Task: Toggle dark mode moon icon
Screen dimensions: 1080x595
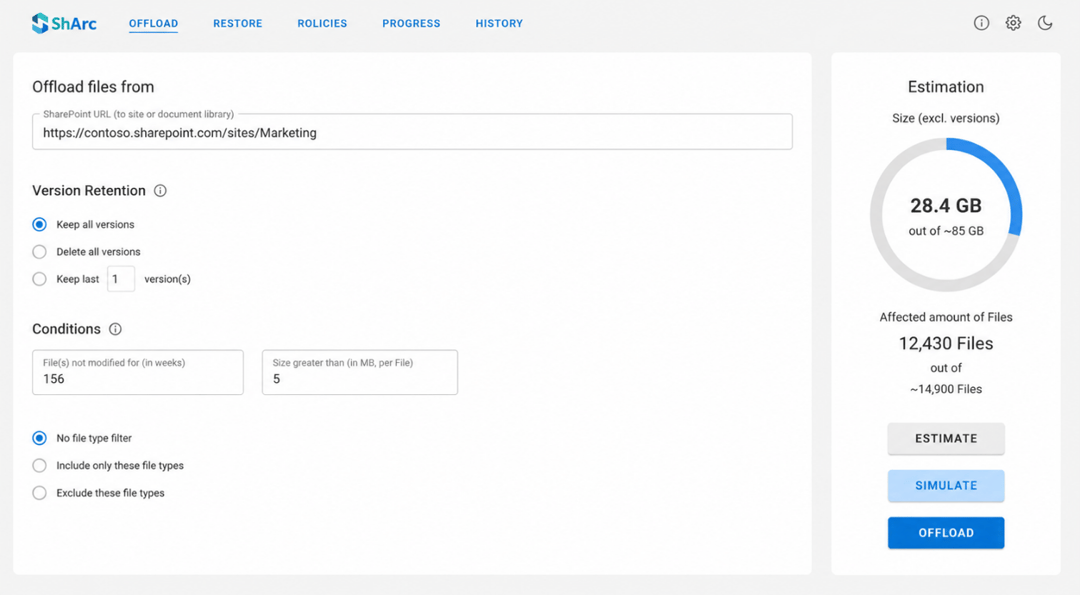Action: click(x=1045, y=23)
